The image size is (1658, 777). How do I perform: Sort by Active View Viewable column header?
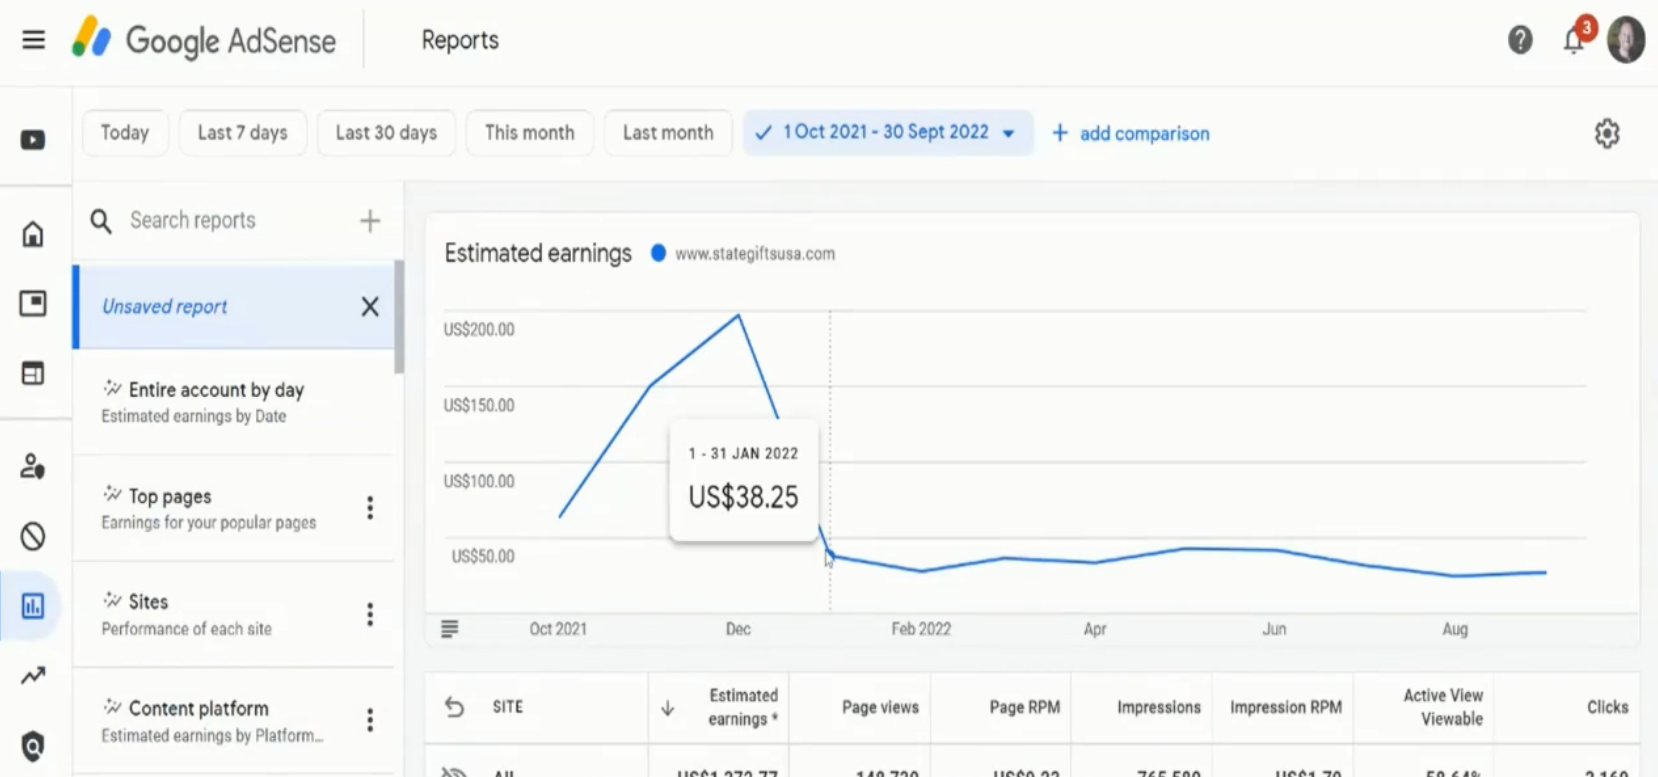click(1443, 707)
